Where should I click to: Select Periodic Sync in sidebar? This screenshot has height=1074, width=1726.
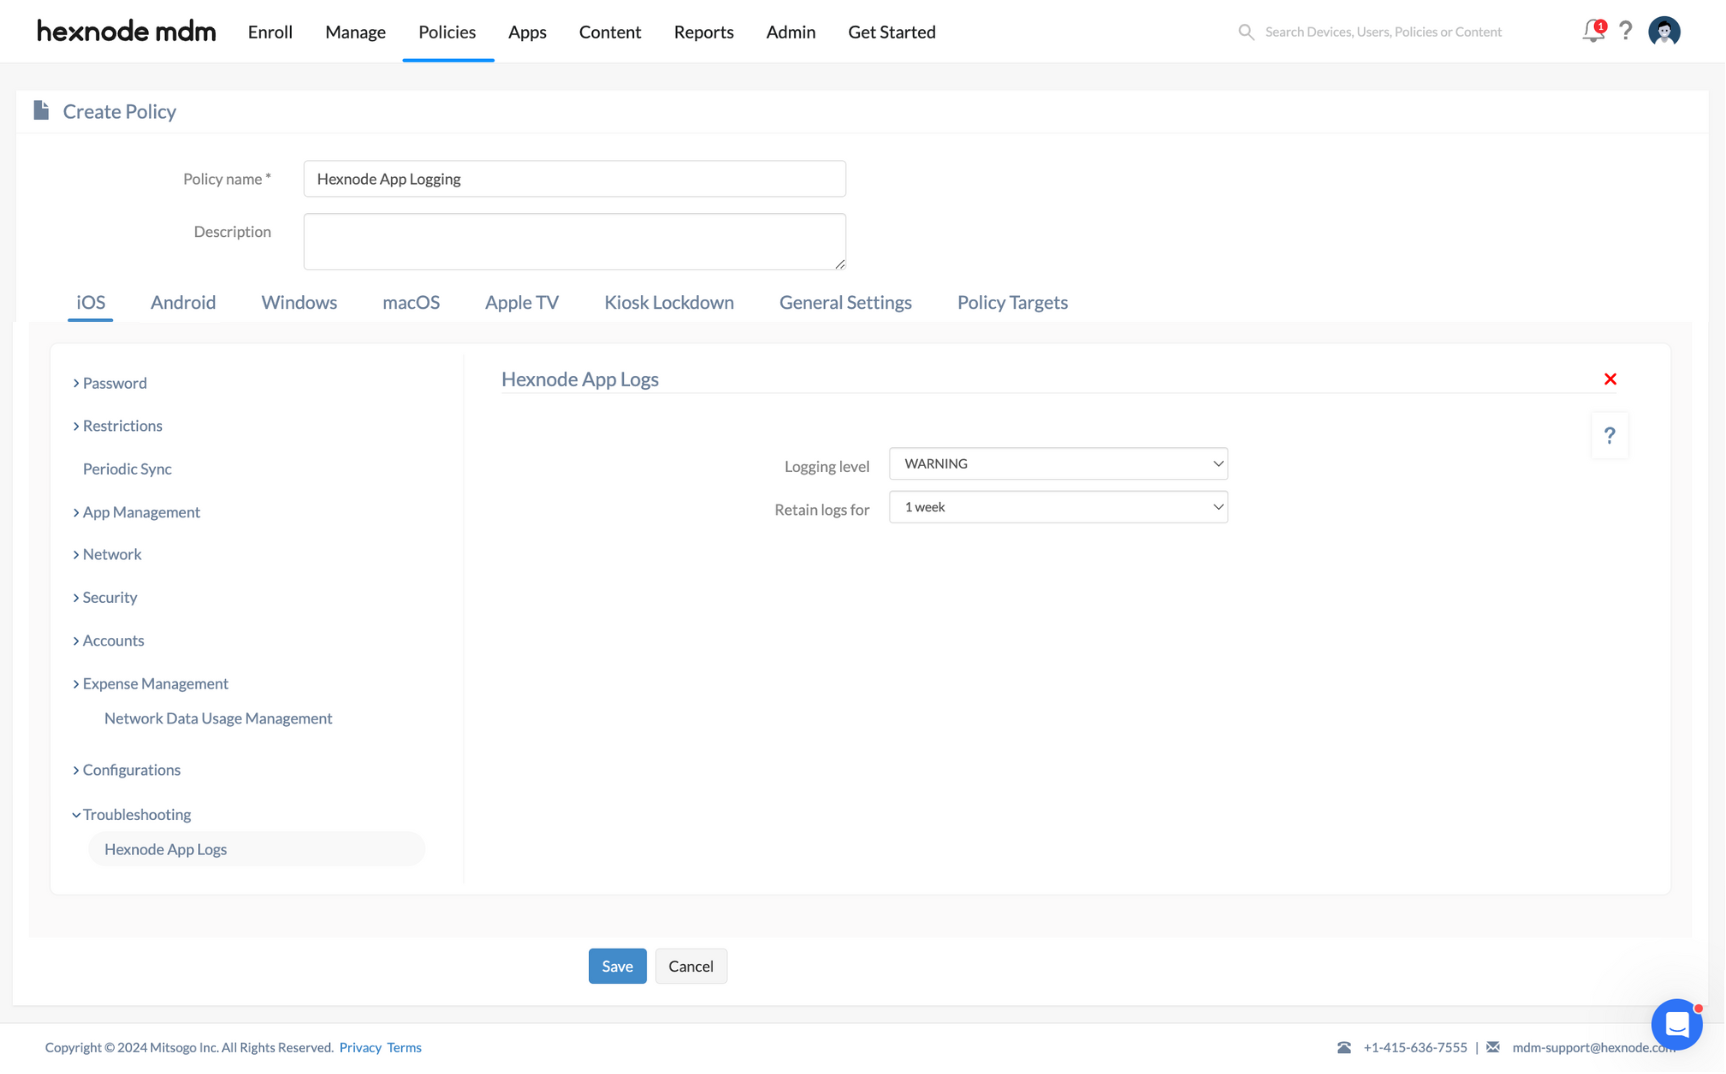click(x=127, y=469)
